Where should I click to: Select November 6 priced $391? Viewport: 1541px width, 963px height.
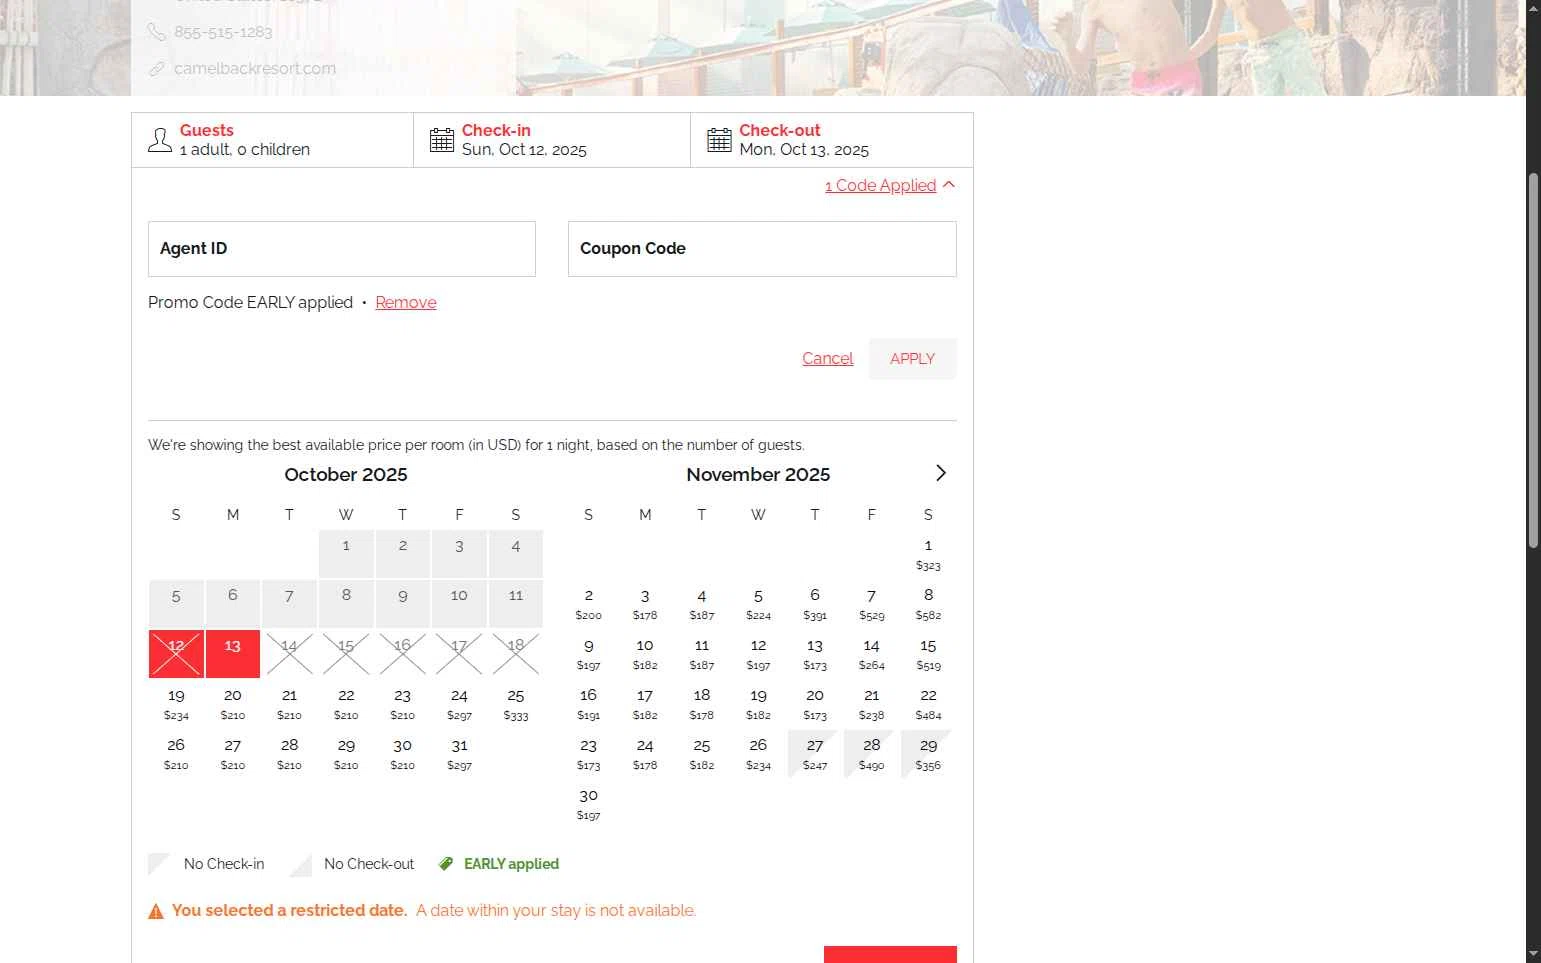pos(815,604)
